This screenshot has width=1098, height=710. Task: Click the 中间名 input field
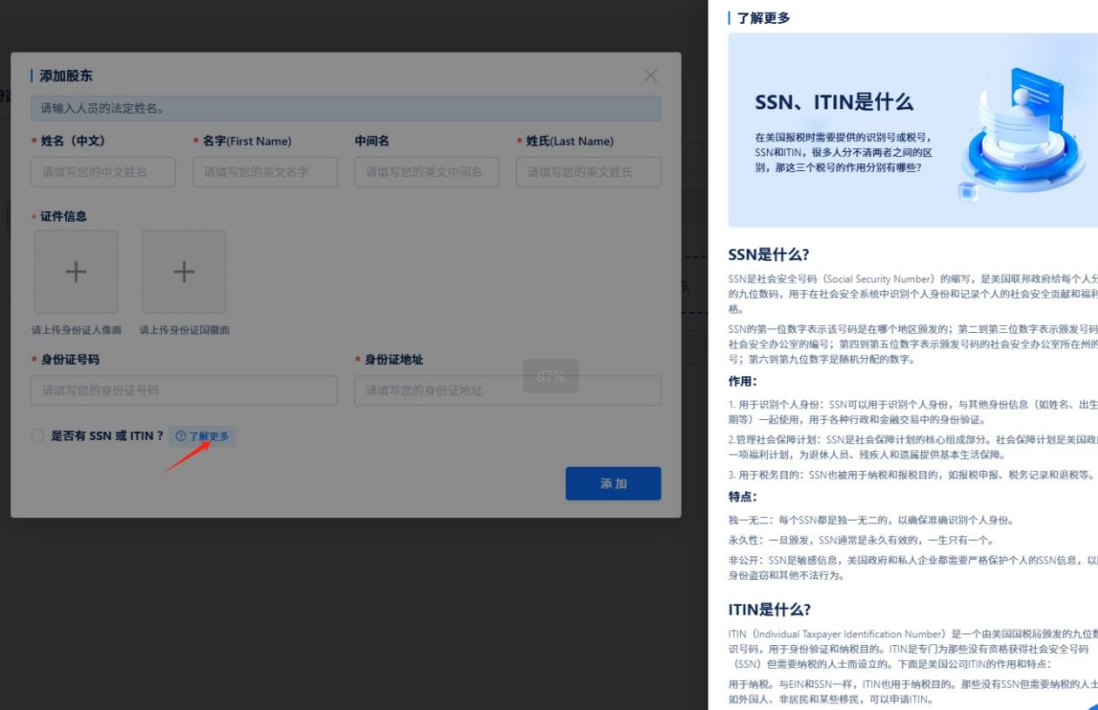click(426, 172)
